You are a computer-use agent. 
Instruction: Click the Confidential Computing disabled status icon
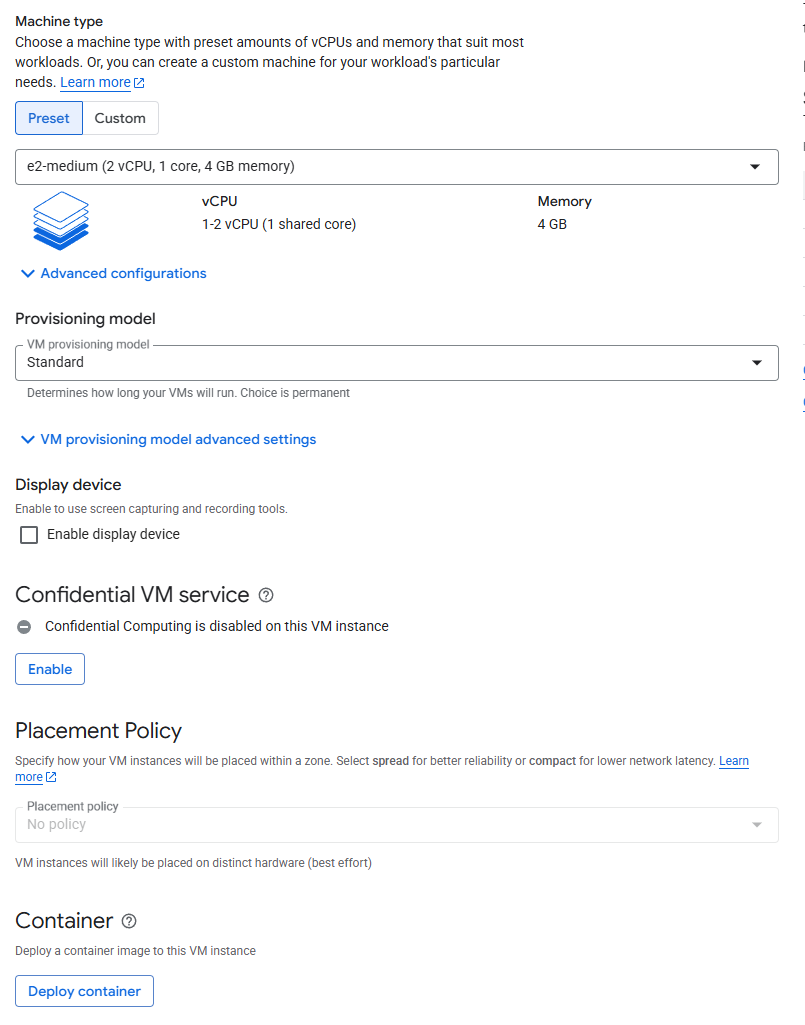[24, 627]
